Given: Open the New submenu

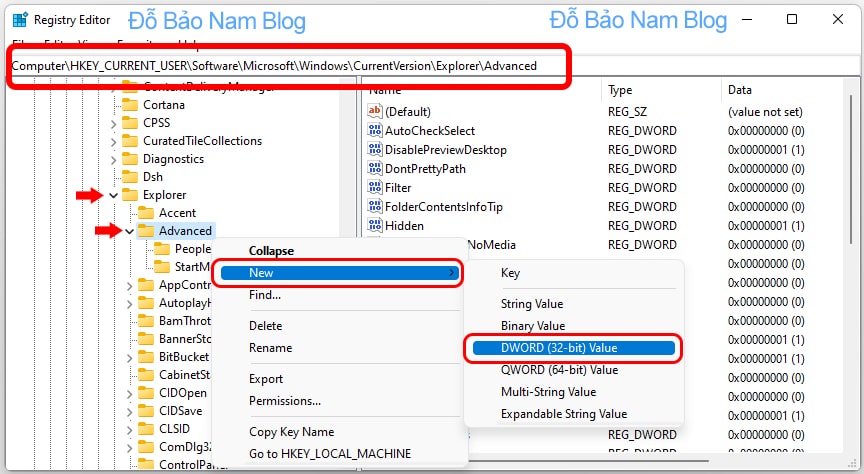Looking at the screenshot, I should [339, 273].
